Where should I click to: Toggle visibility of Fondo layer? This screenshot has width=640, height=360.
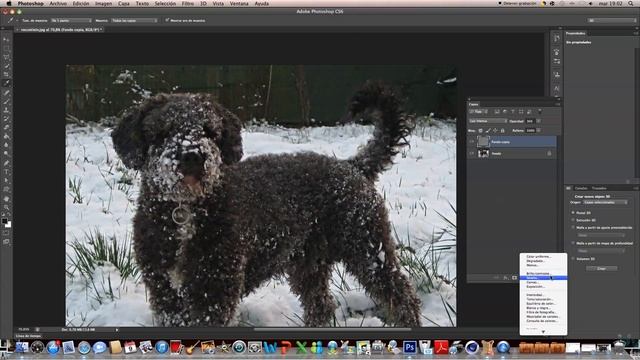click(472, 153)
